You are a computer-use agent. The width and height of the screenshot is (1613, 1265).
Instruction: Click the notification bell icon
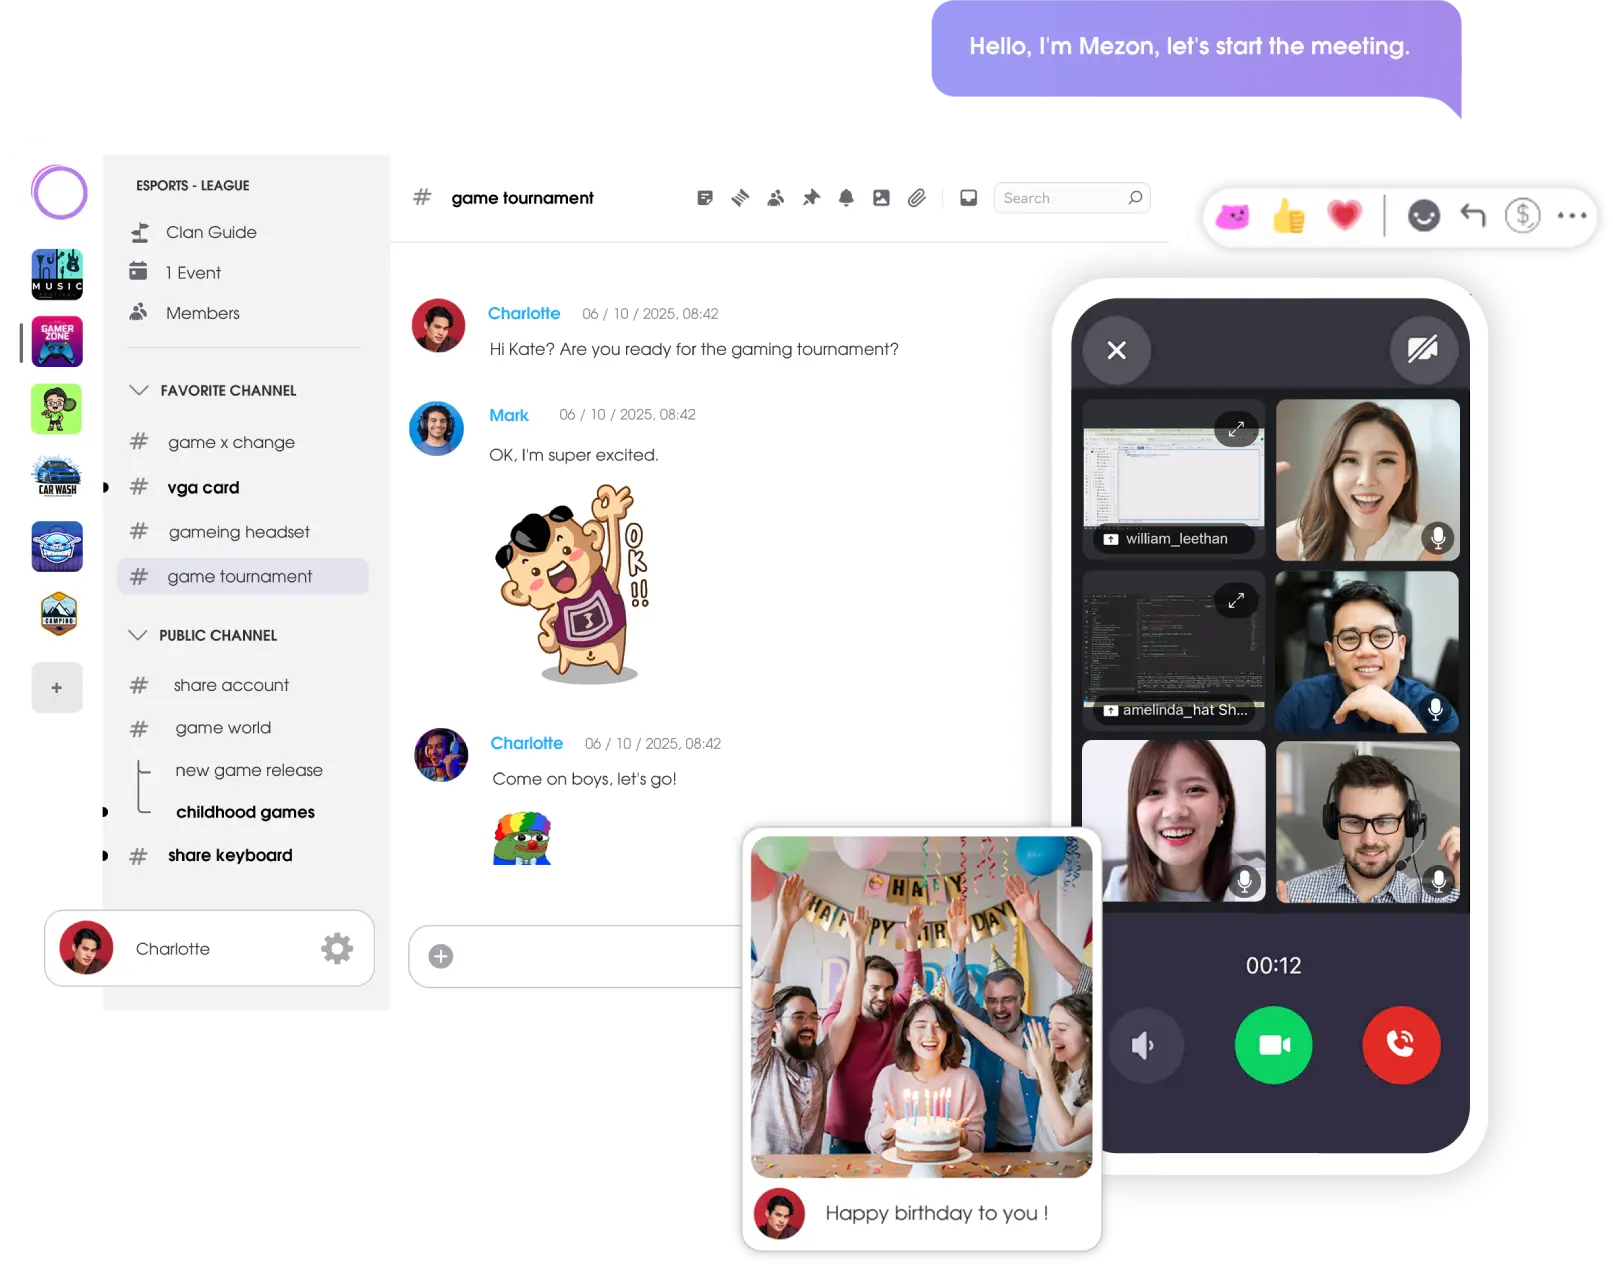pos(846,198)
